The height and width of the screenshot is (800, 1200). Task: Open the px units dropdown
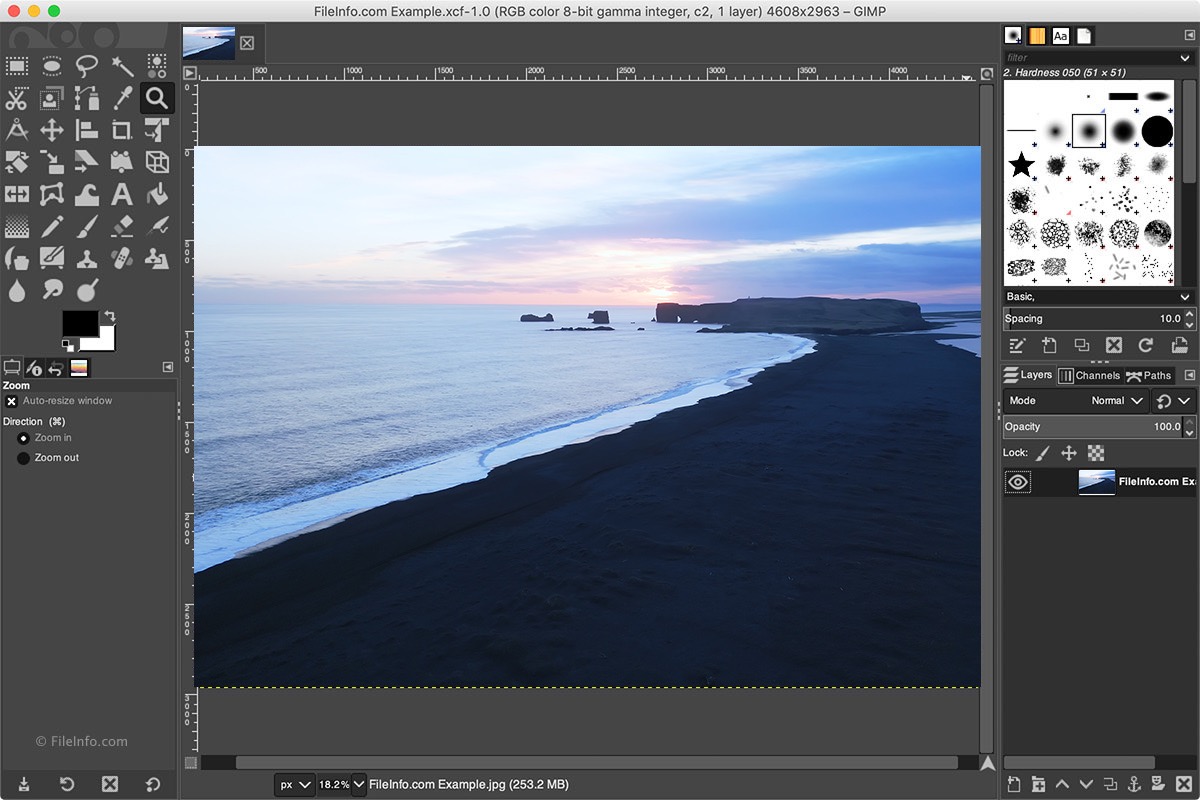pyautogui.click(x=295, y=784)
